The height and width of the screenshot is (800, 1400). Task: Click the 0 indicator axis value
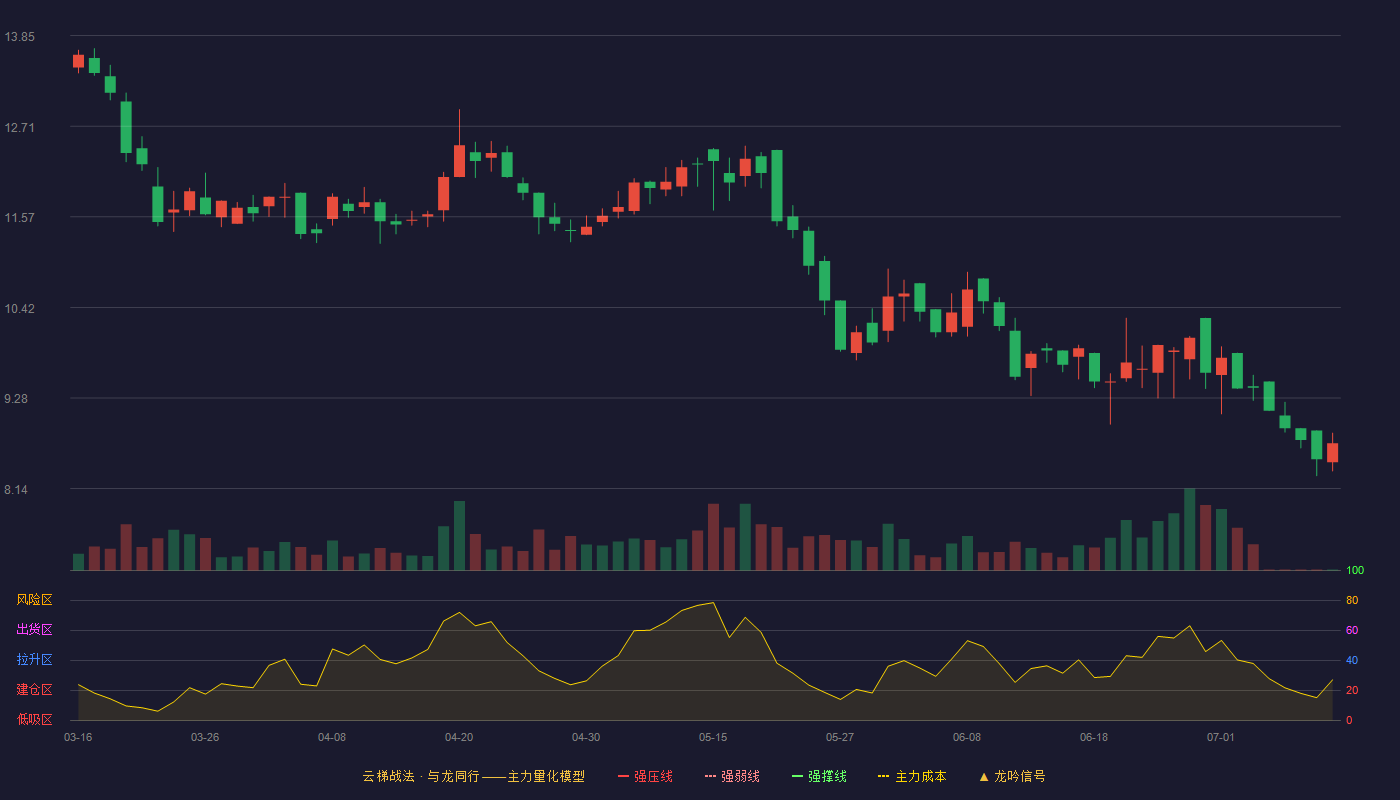tap(1349, 721)
